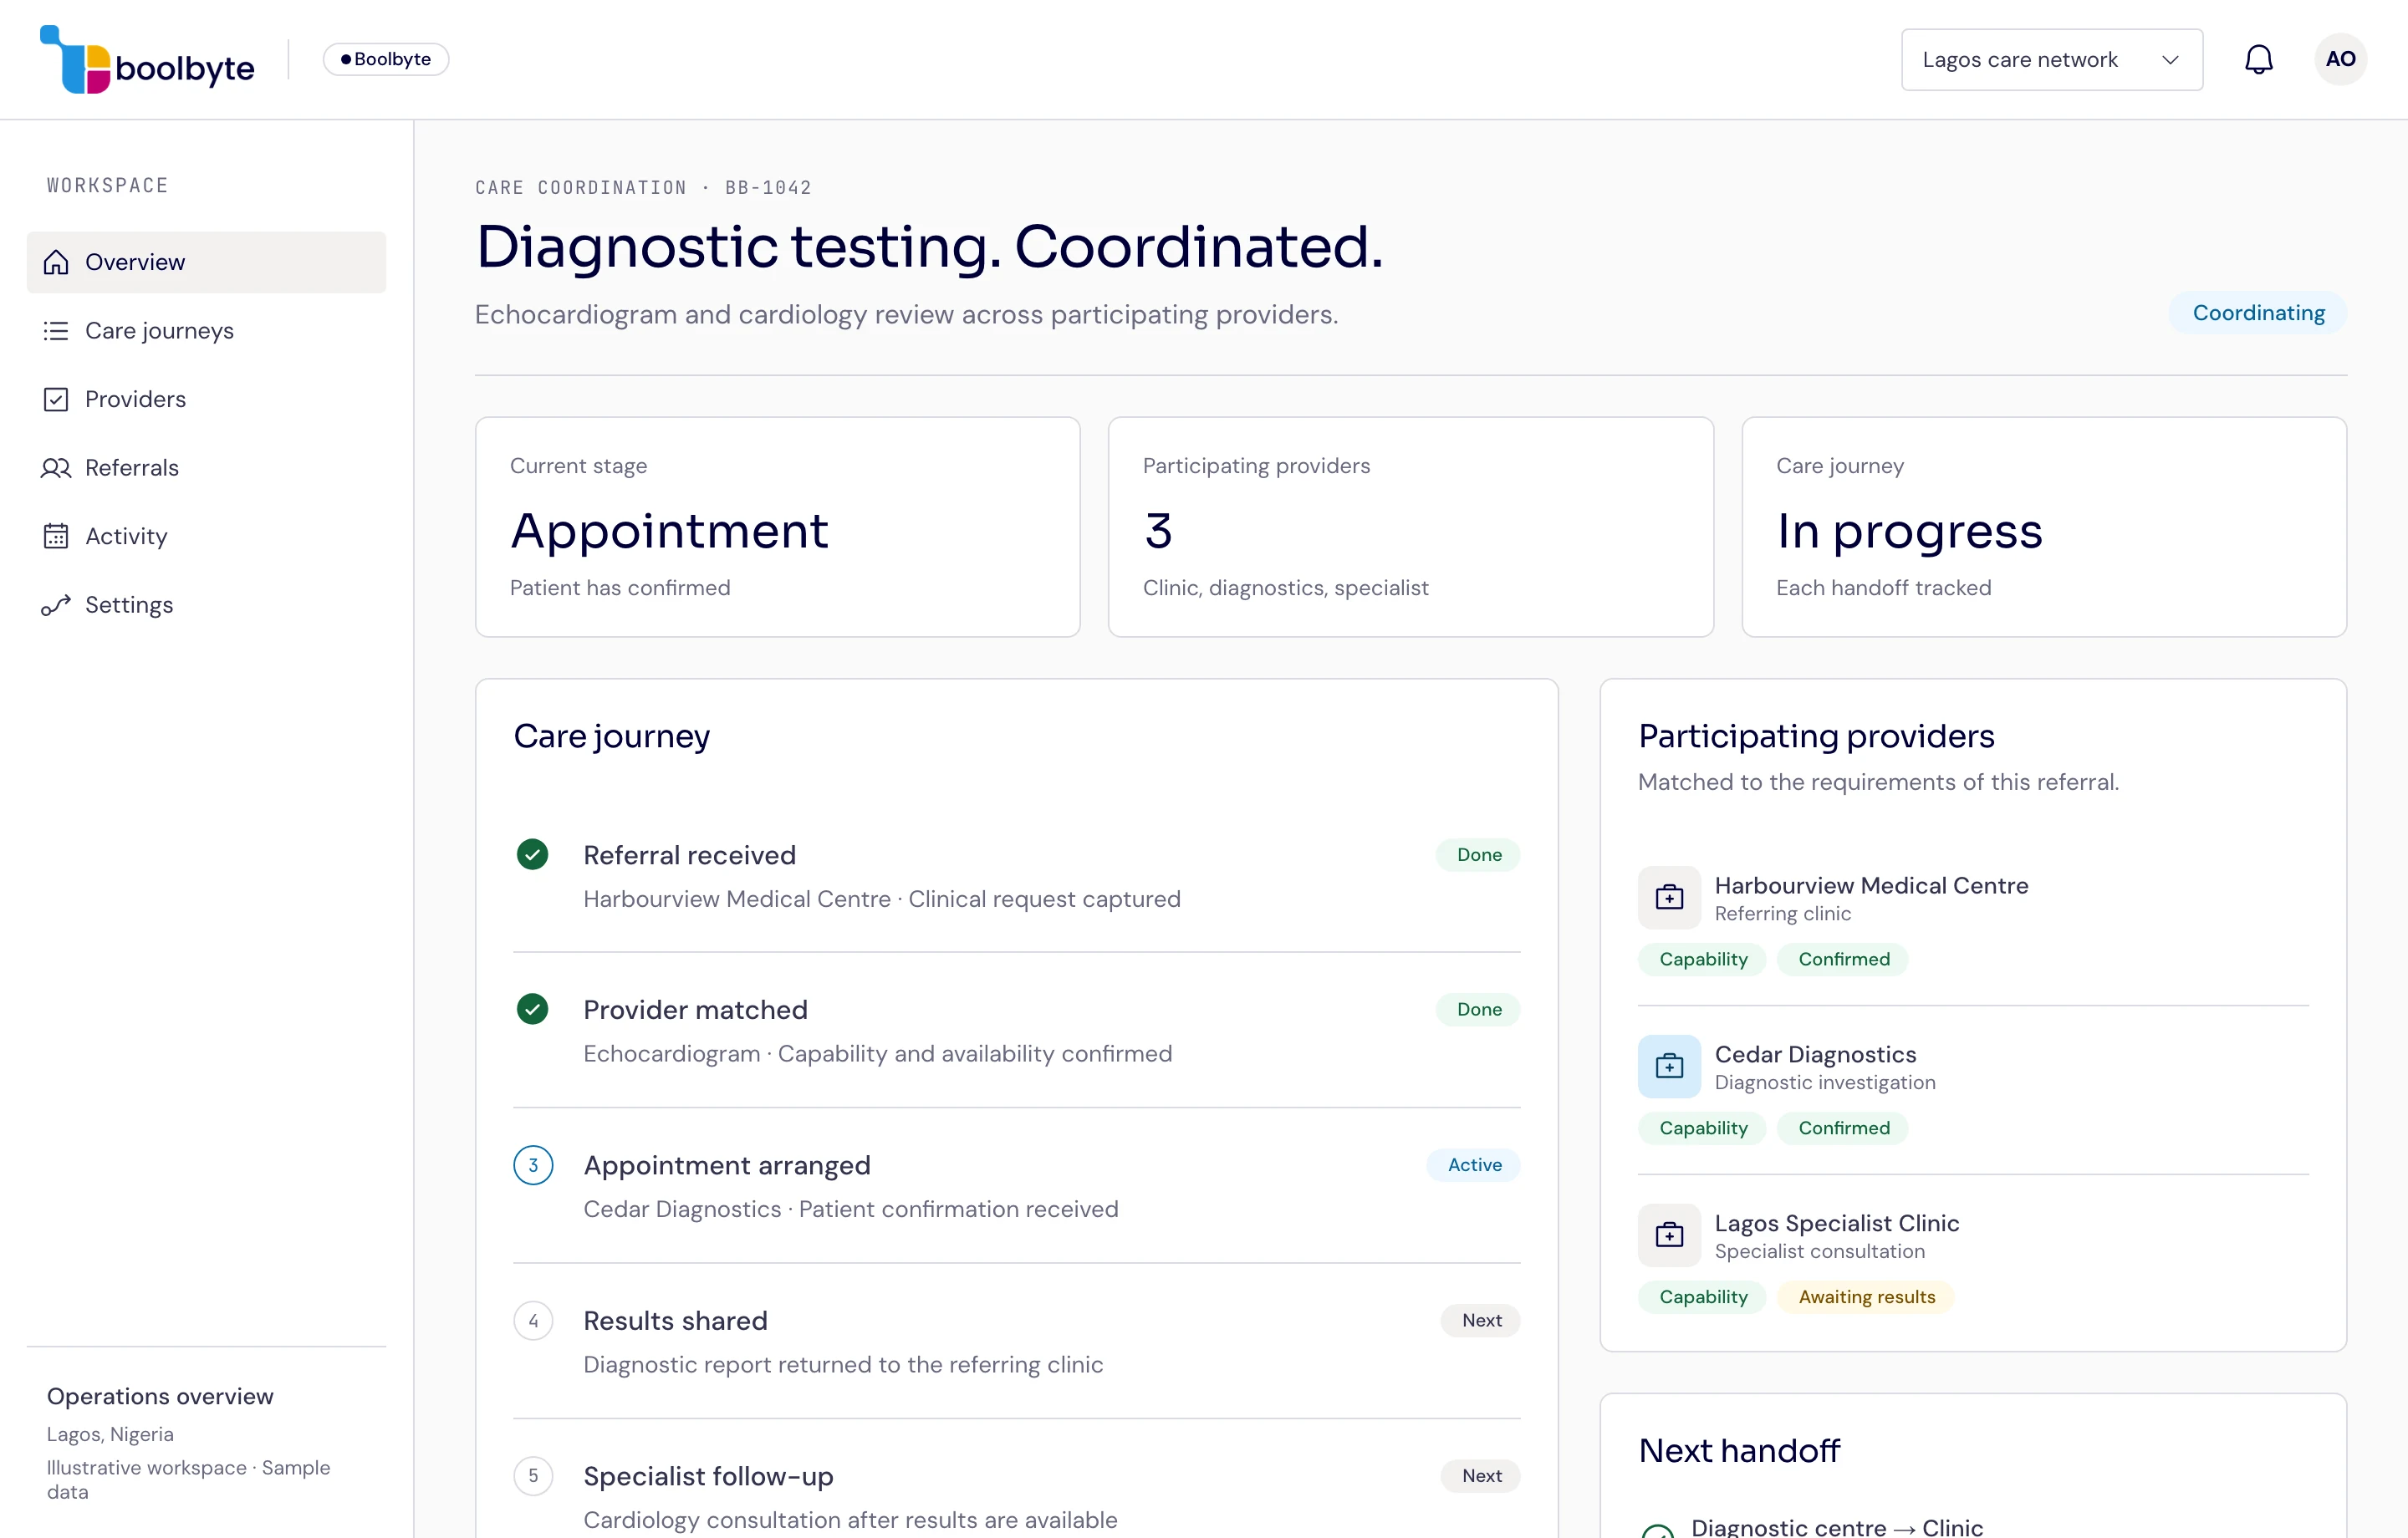Click the Referral received green checkmark
2408x1538 pixels.
(532, 854)
